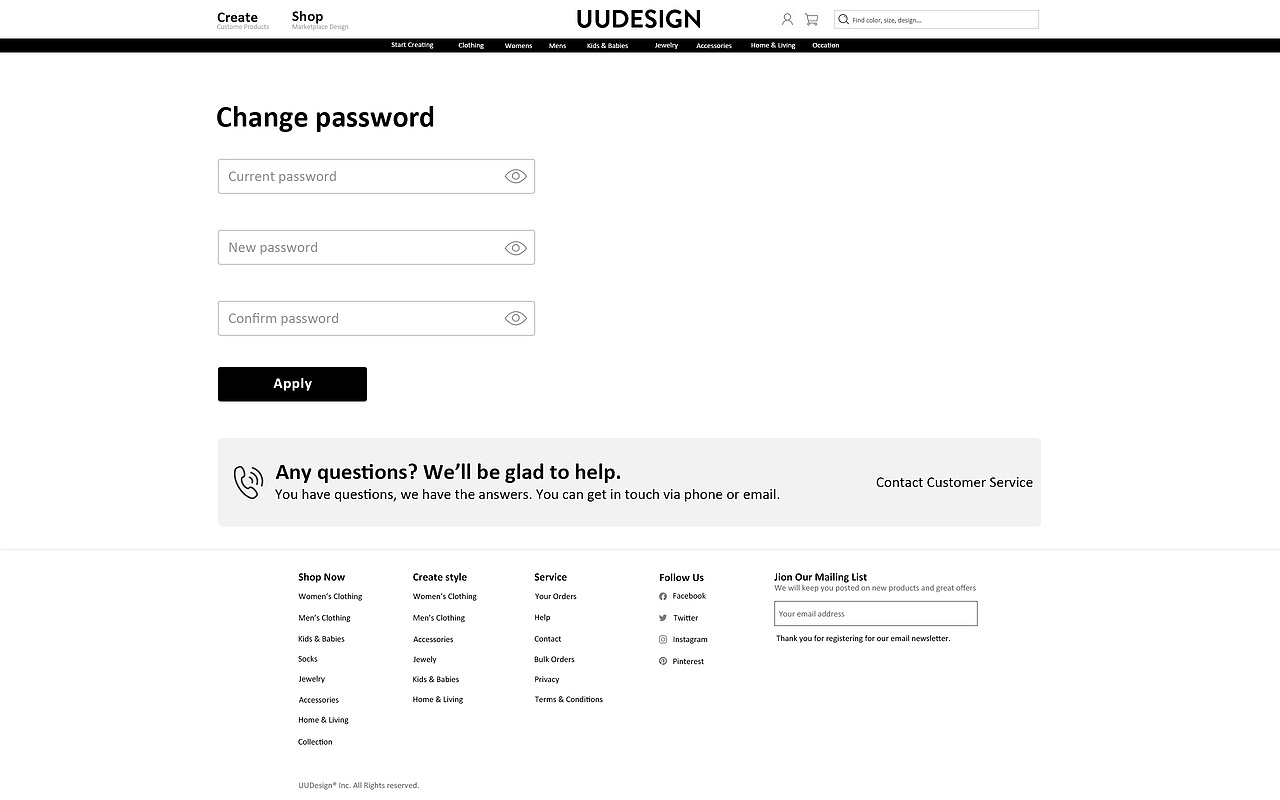The image size is (1280, 800).
Task: Open the shopping cart icon
Action: 811,19
